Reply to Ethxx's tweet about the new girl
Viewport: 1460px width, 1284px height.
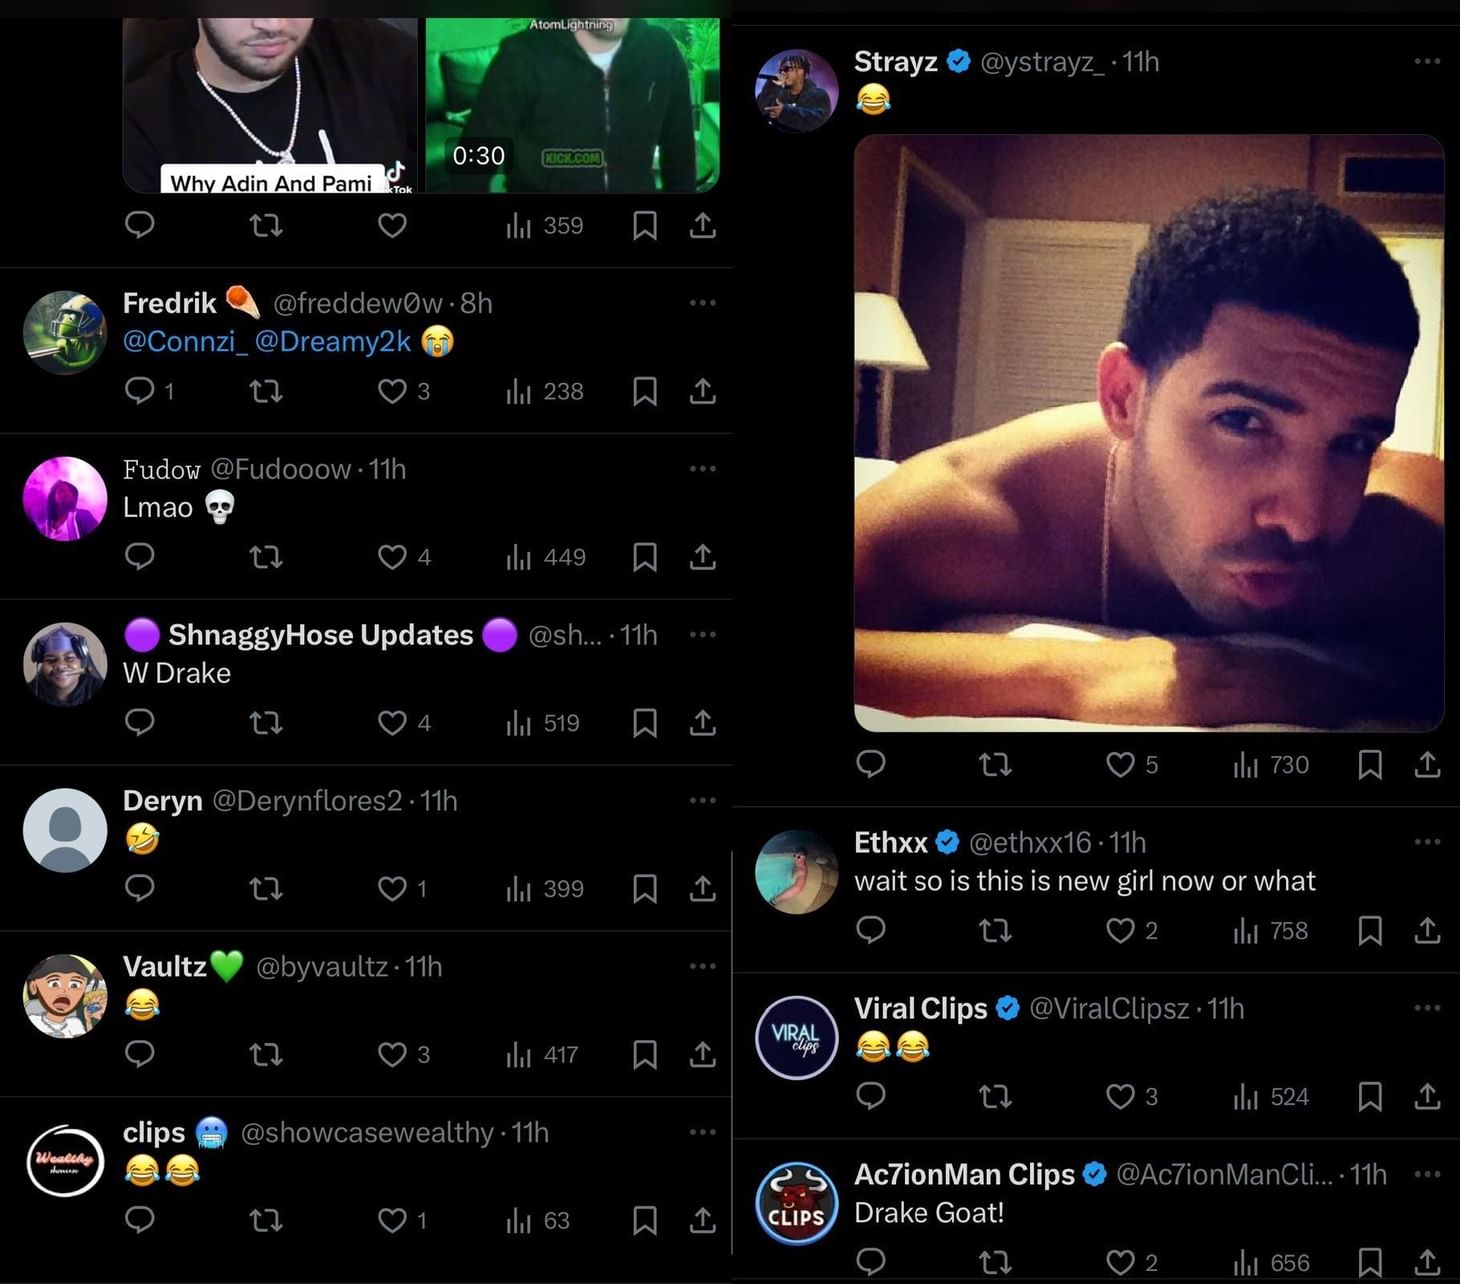click(871, 930)
